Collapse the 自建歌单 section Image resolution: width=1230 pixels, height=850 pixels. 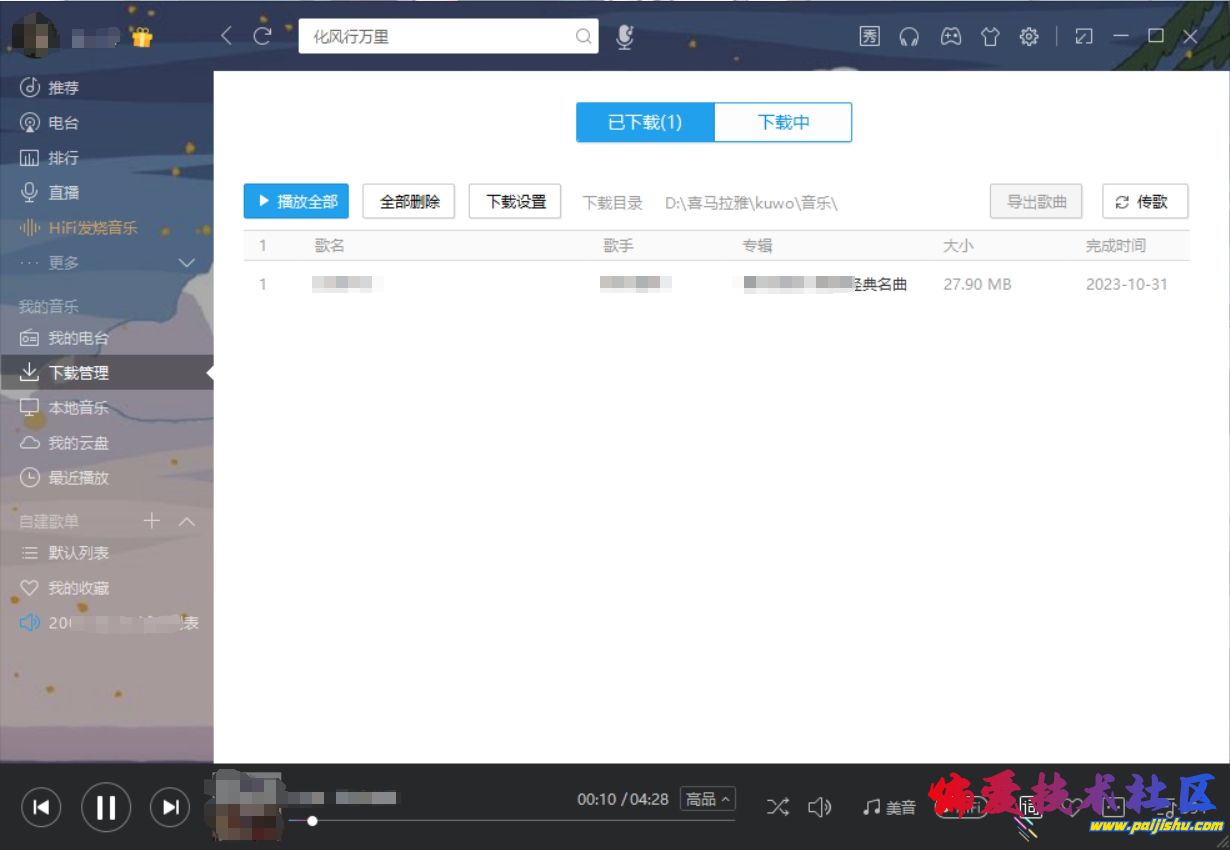click(x=185, y=521)
